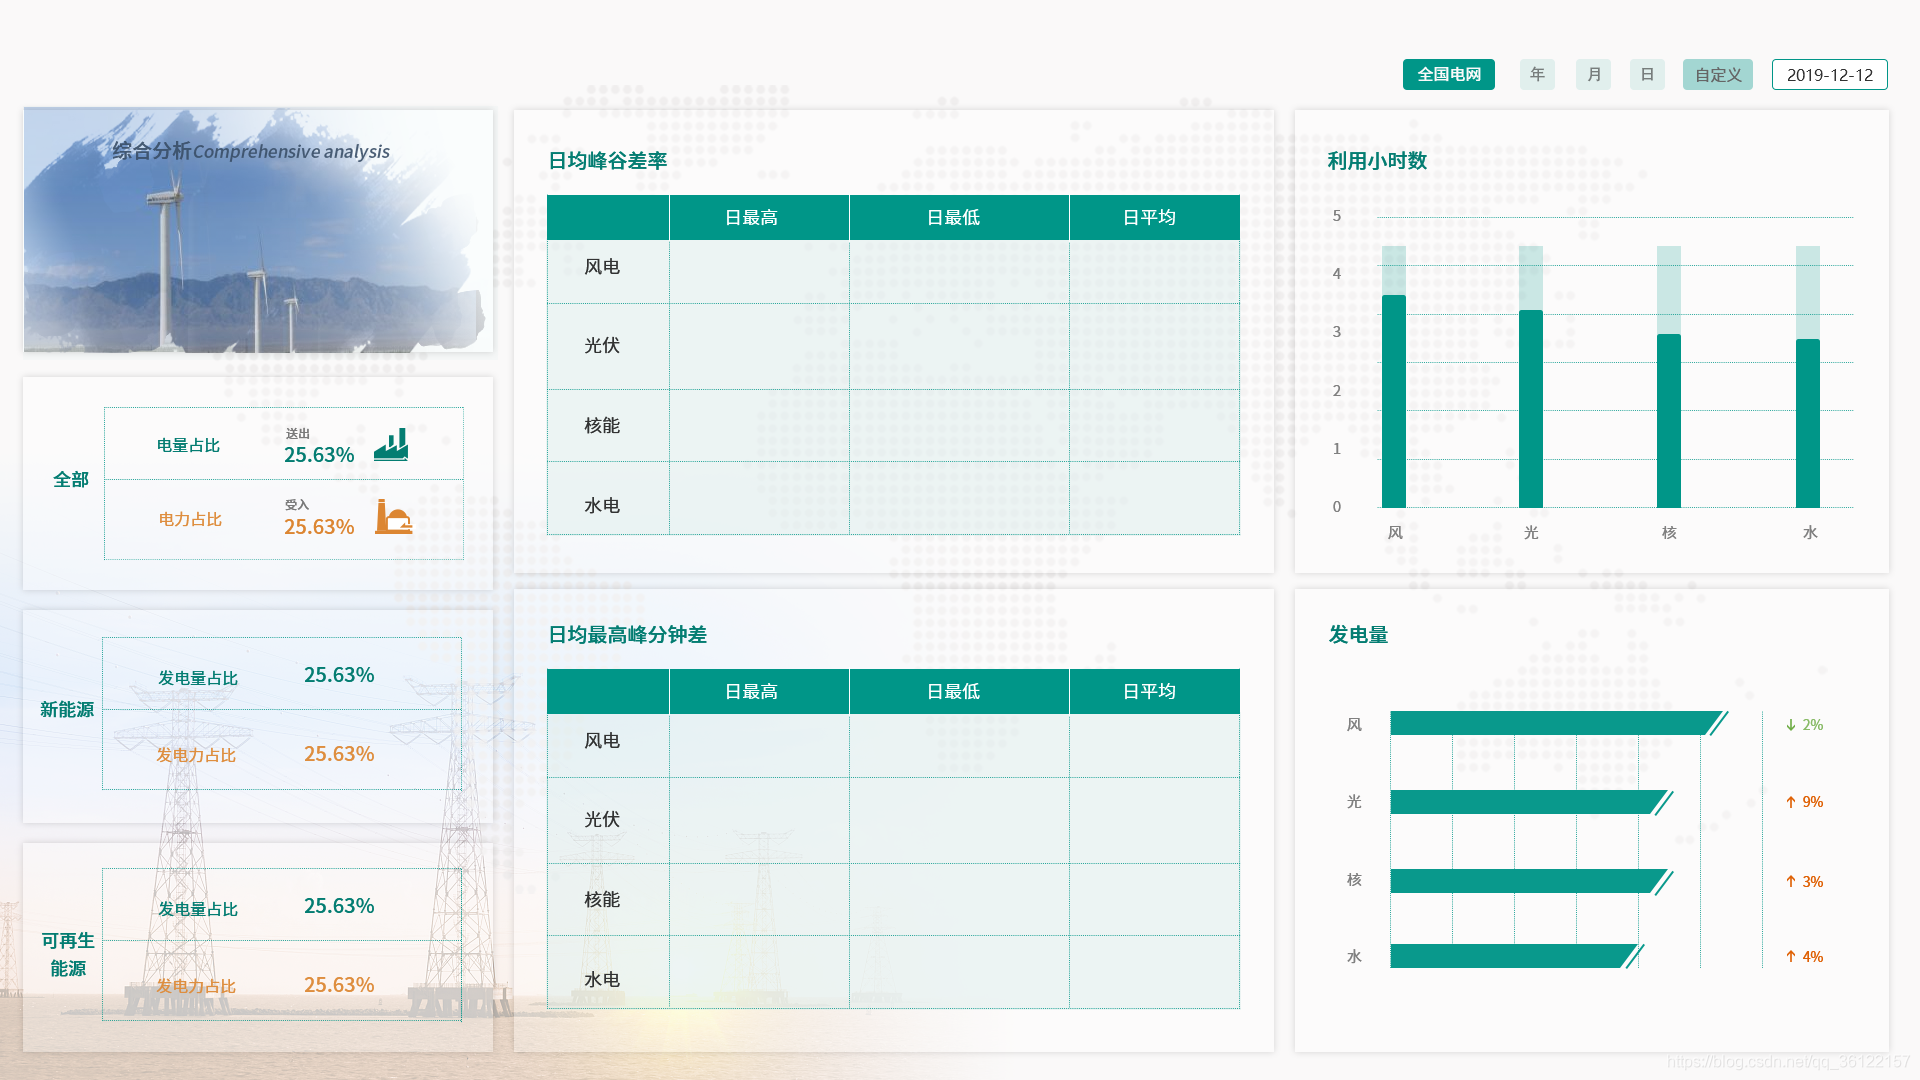Click the 新能源 section label

tap(67, 710)
